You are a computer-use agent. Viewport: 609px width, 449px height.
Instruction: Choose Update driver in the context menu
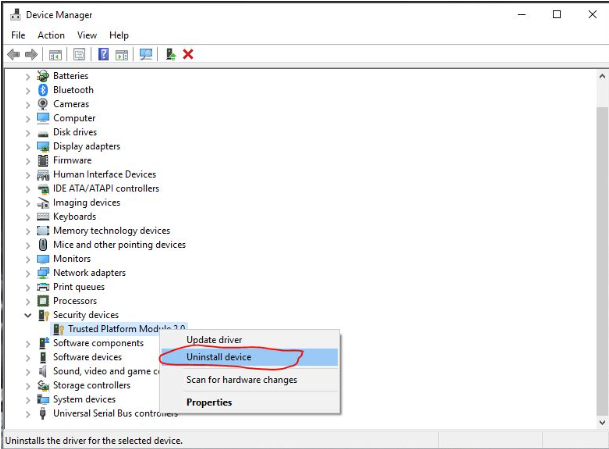click(x=214, y=340)
